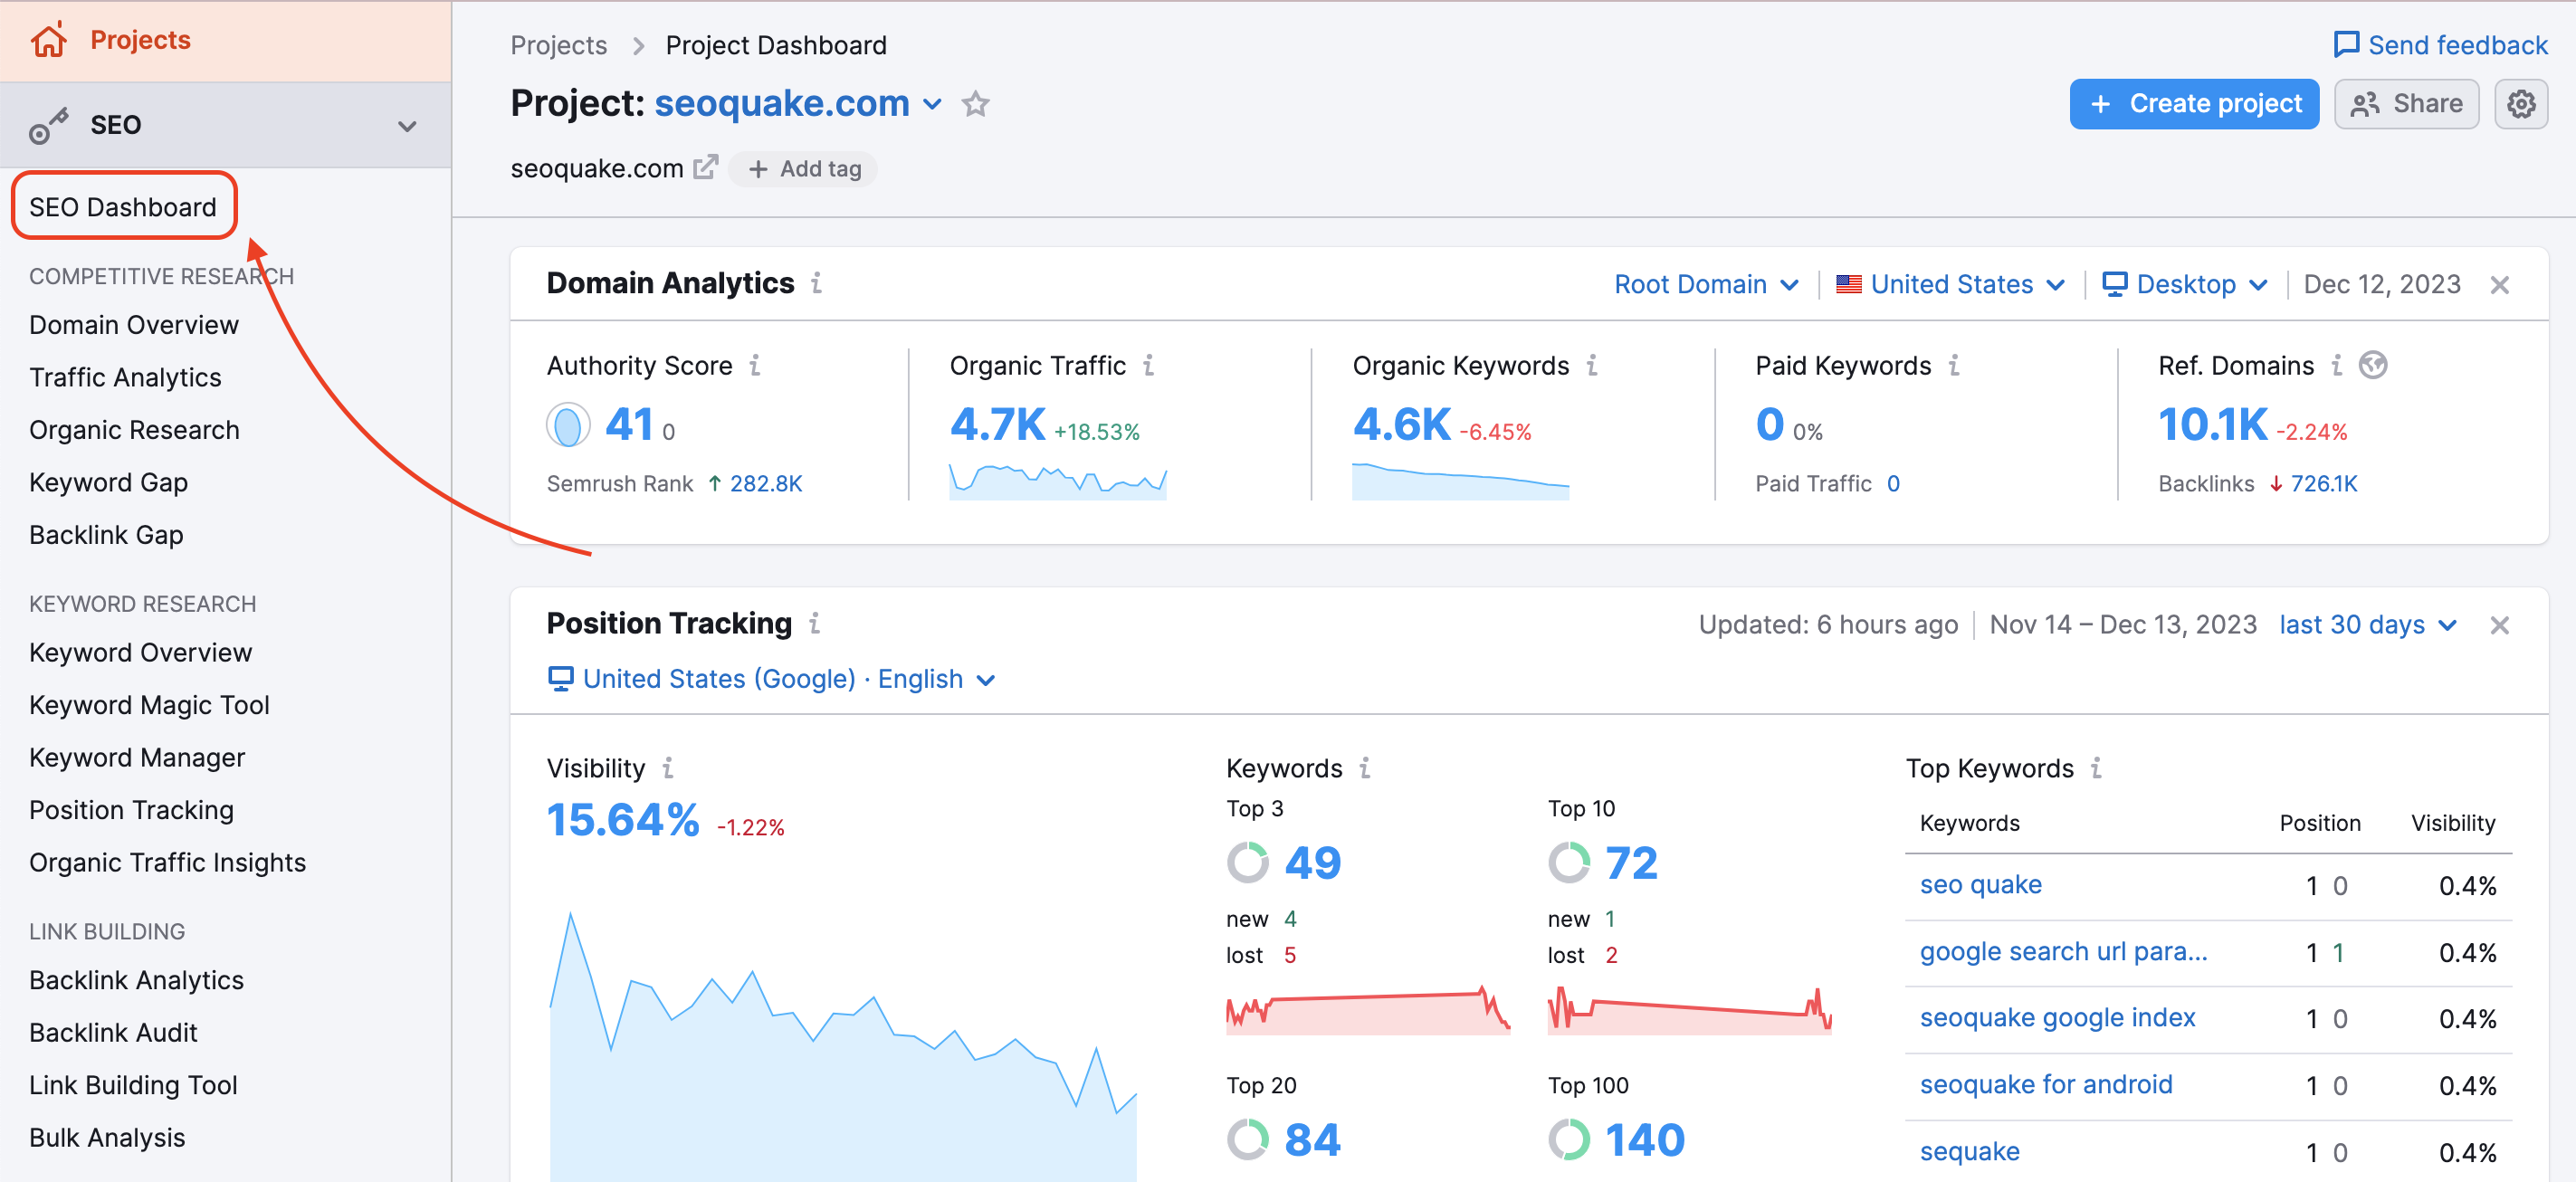Viewport: 2576px width, 1182px height.
Task: Click the Ref. Domains globe icon
Action: coord(2373,366)
